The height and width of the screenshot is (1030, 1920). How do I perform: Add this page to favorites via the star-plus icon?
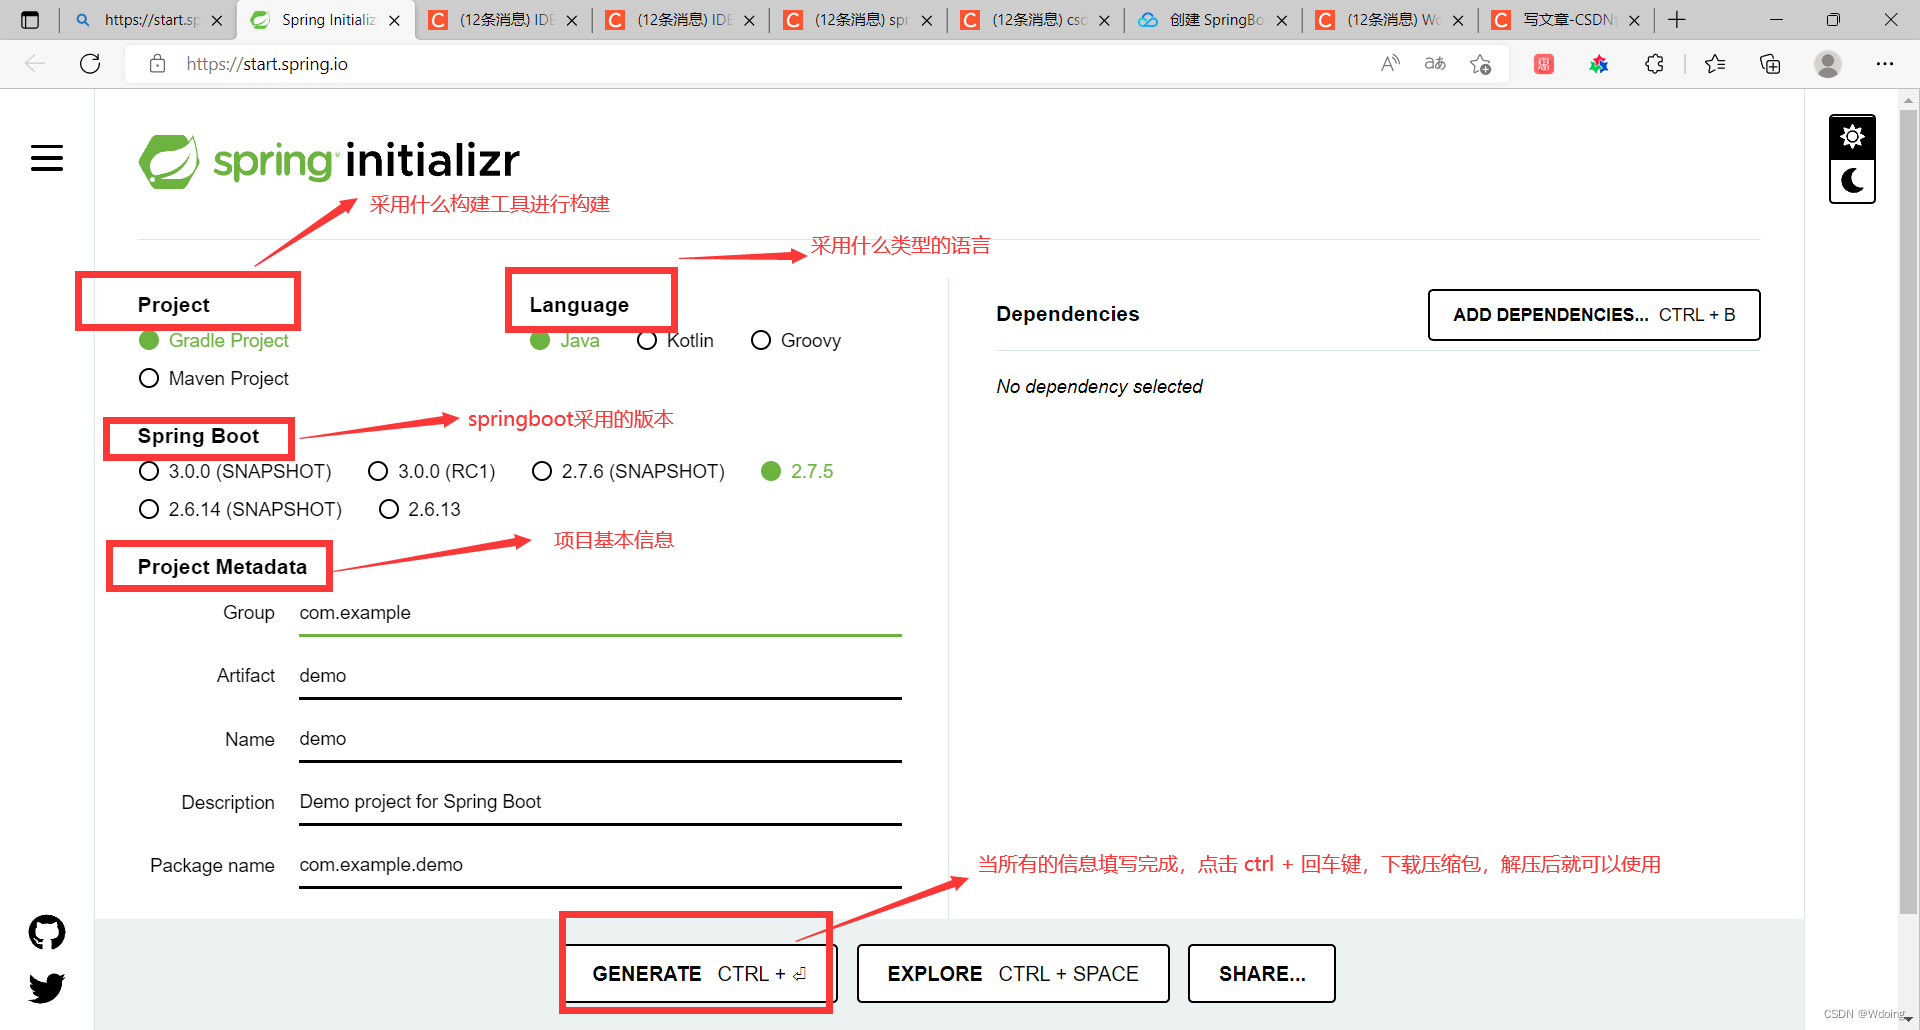[1481, 64]
